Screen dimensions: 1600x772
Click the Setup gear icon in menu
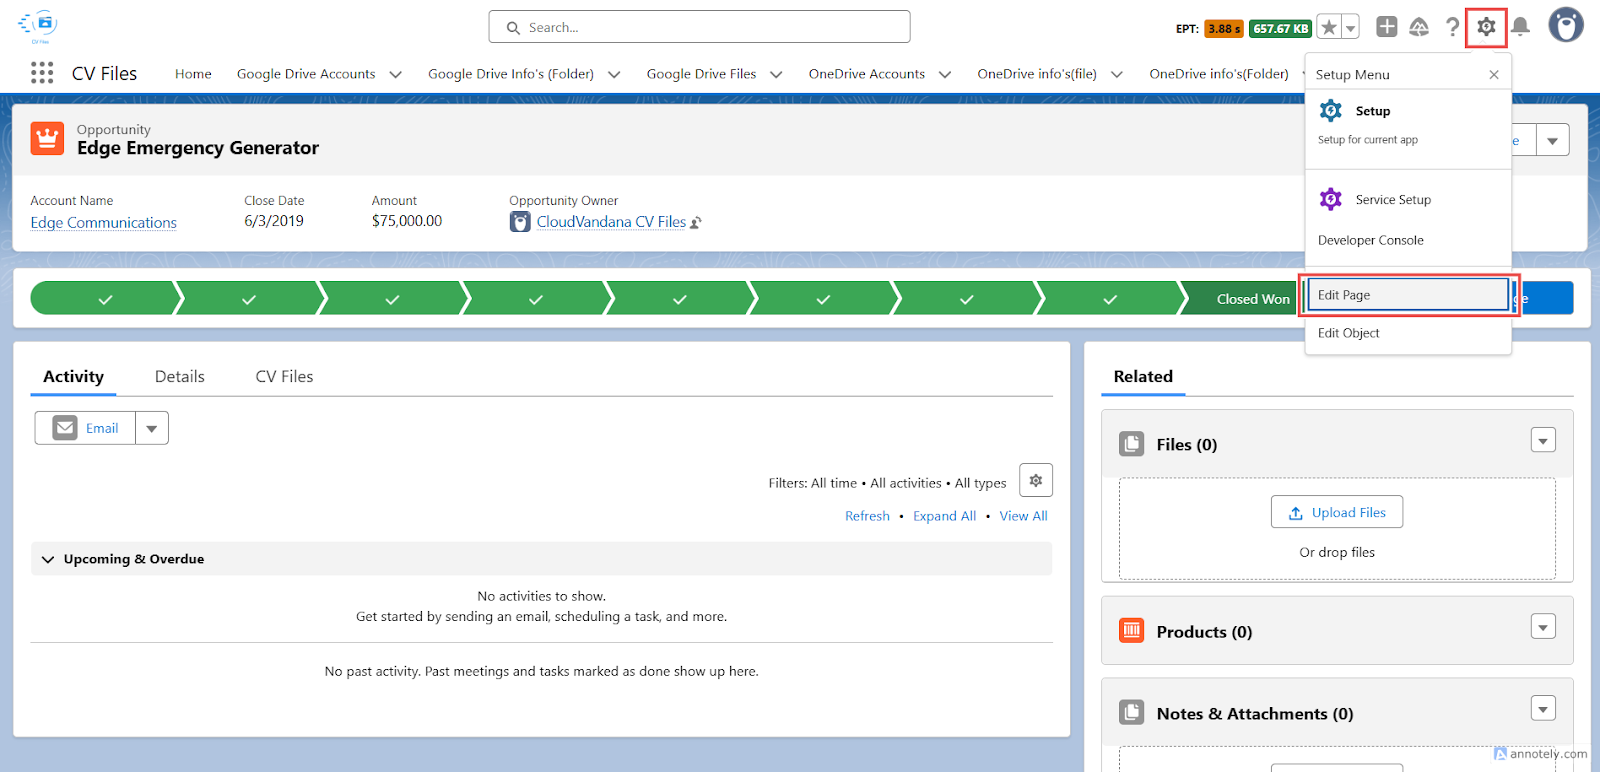click(1330, 111)
